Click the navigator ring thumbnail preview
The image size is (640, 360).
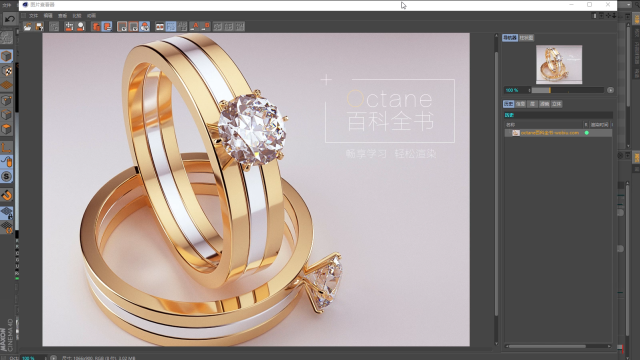pyautogui.click(x=559, y=64)
